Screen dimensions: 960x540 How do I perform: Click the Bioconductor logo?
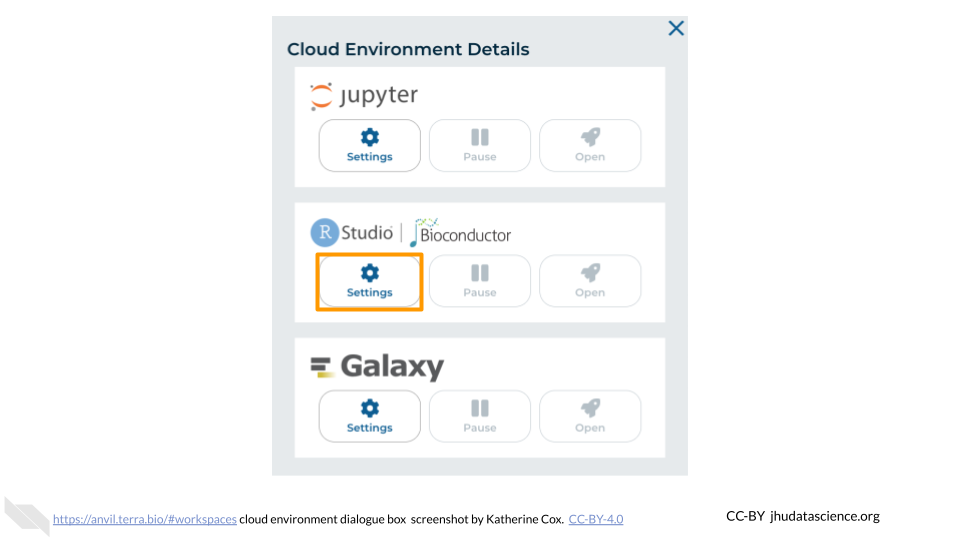pos(460,233)
